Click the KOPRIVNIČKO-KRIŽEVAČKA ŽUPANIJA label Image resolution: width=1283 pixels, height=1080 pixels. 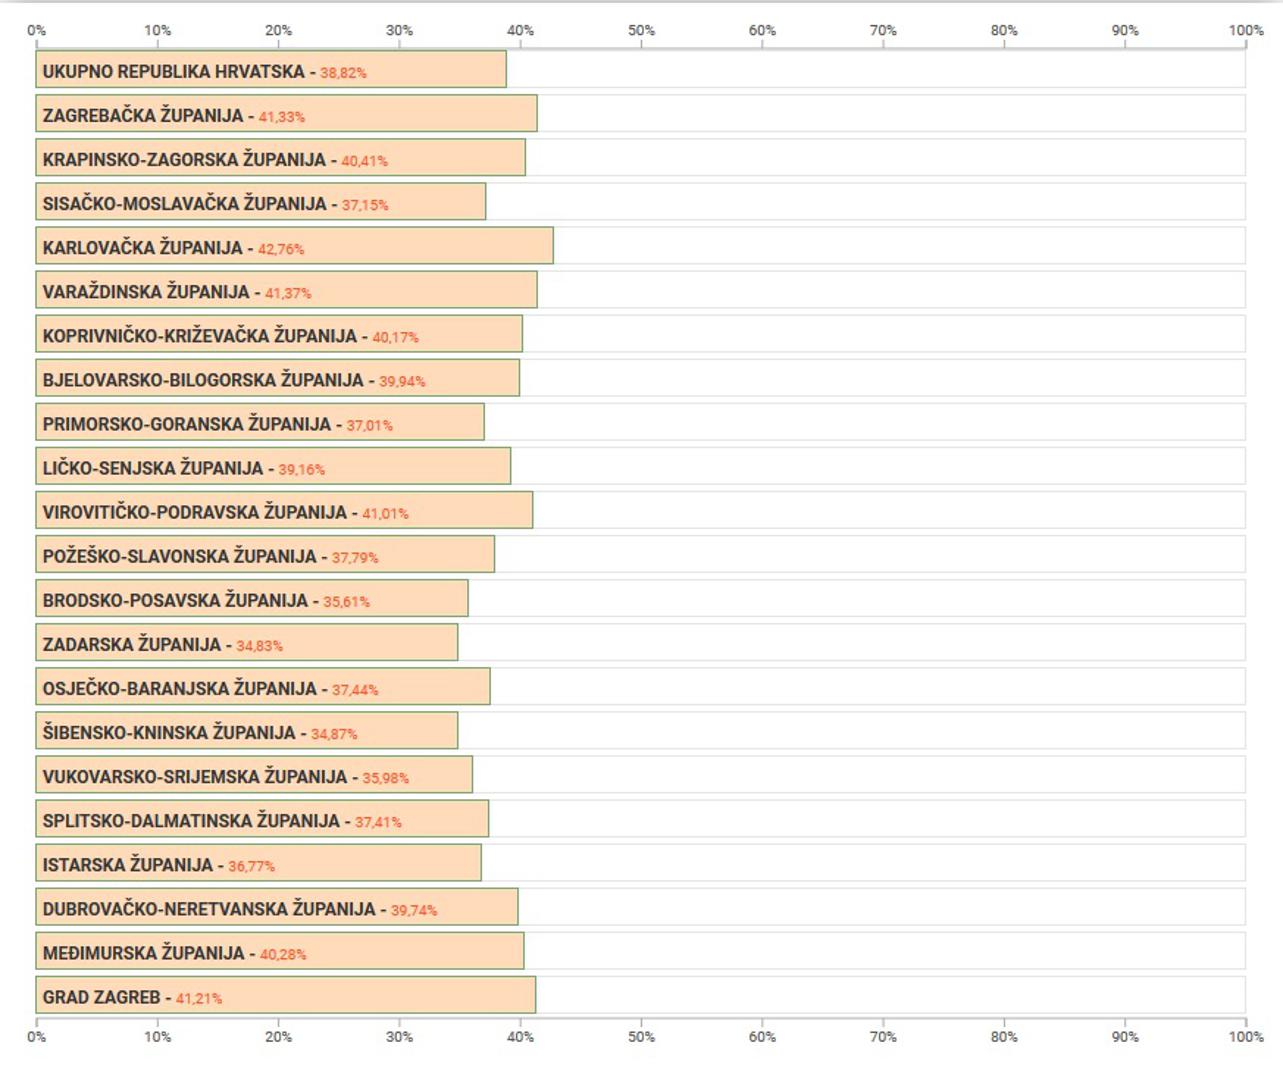199,336
